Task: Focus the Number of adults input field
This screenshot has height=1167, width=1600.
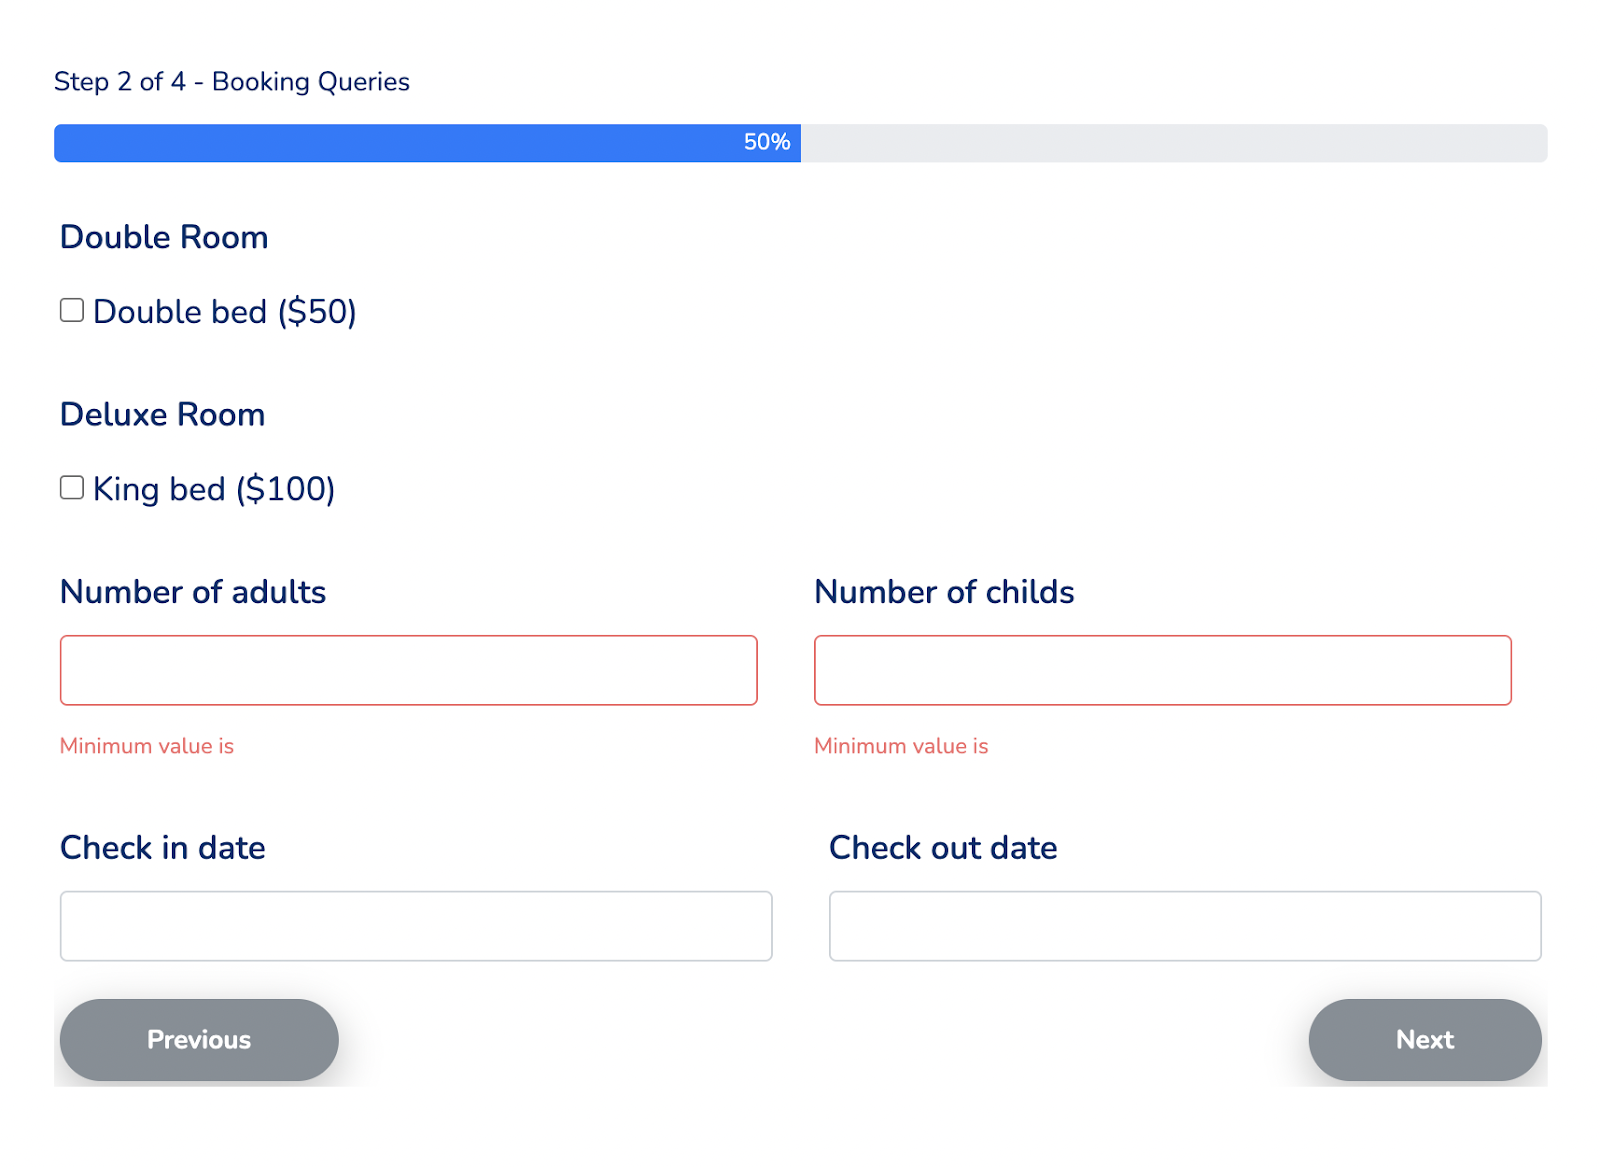Action: tap(408, 670)
